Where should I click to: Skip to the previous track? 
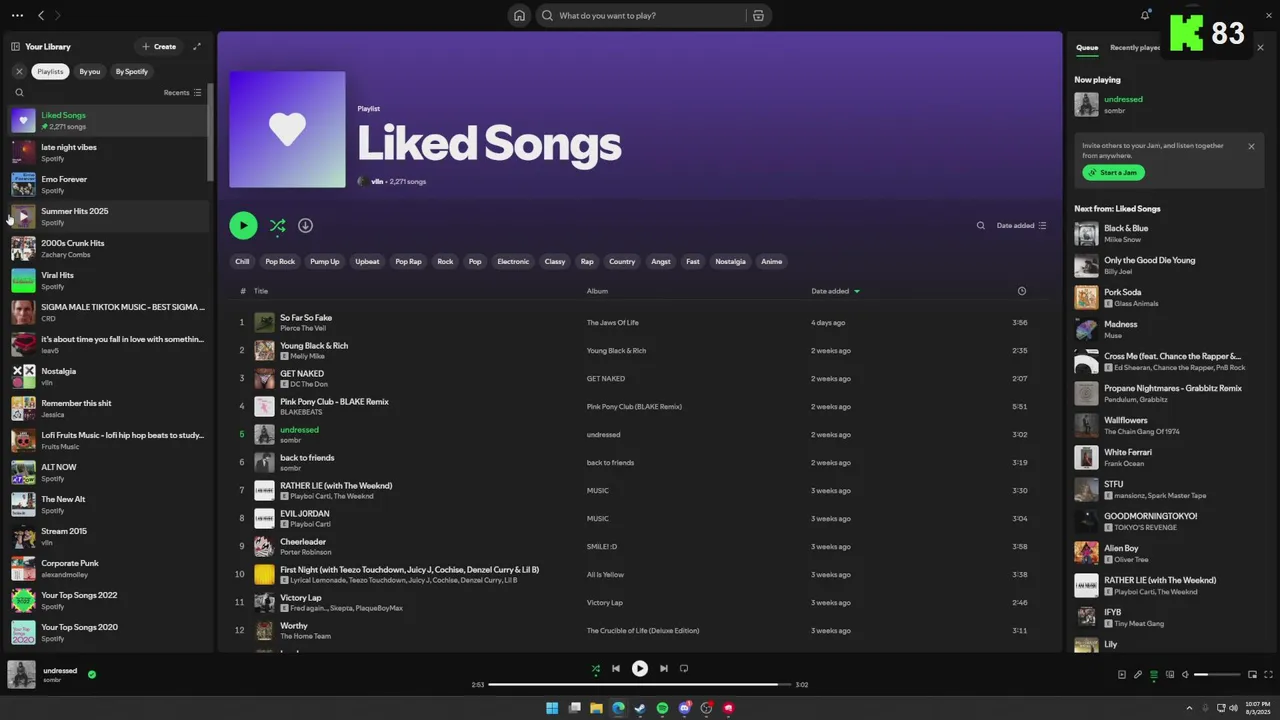[x=616, y=668]
